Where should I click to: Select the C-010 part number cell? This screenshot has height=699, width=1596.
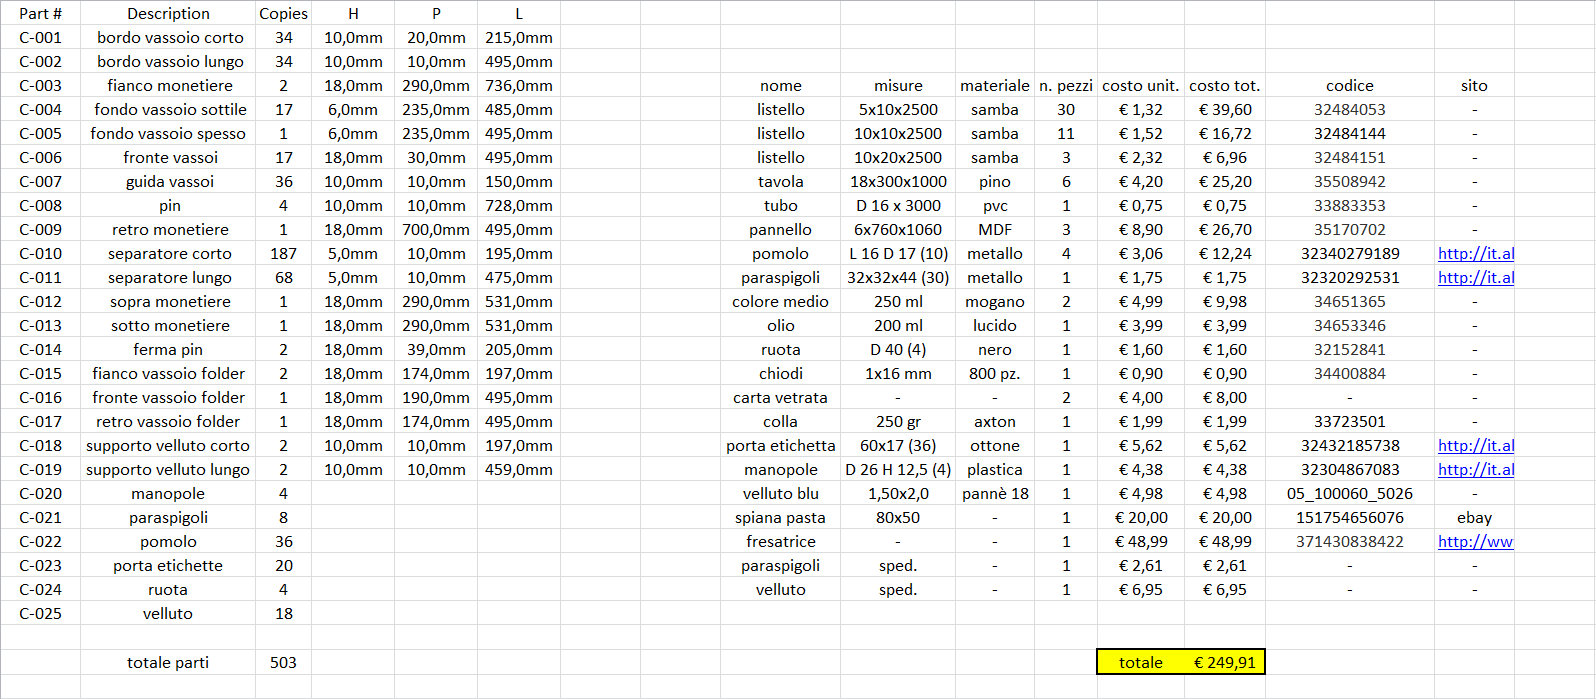(40, 254)
